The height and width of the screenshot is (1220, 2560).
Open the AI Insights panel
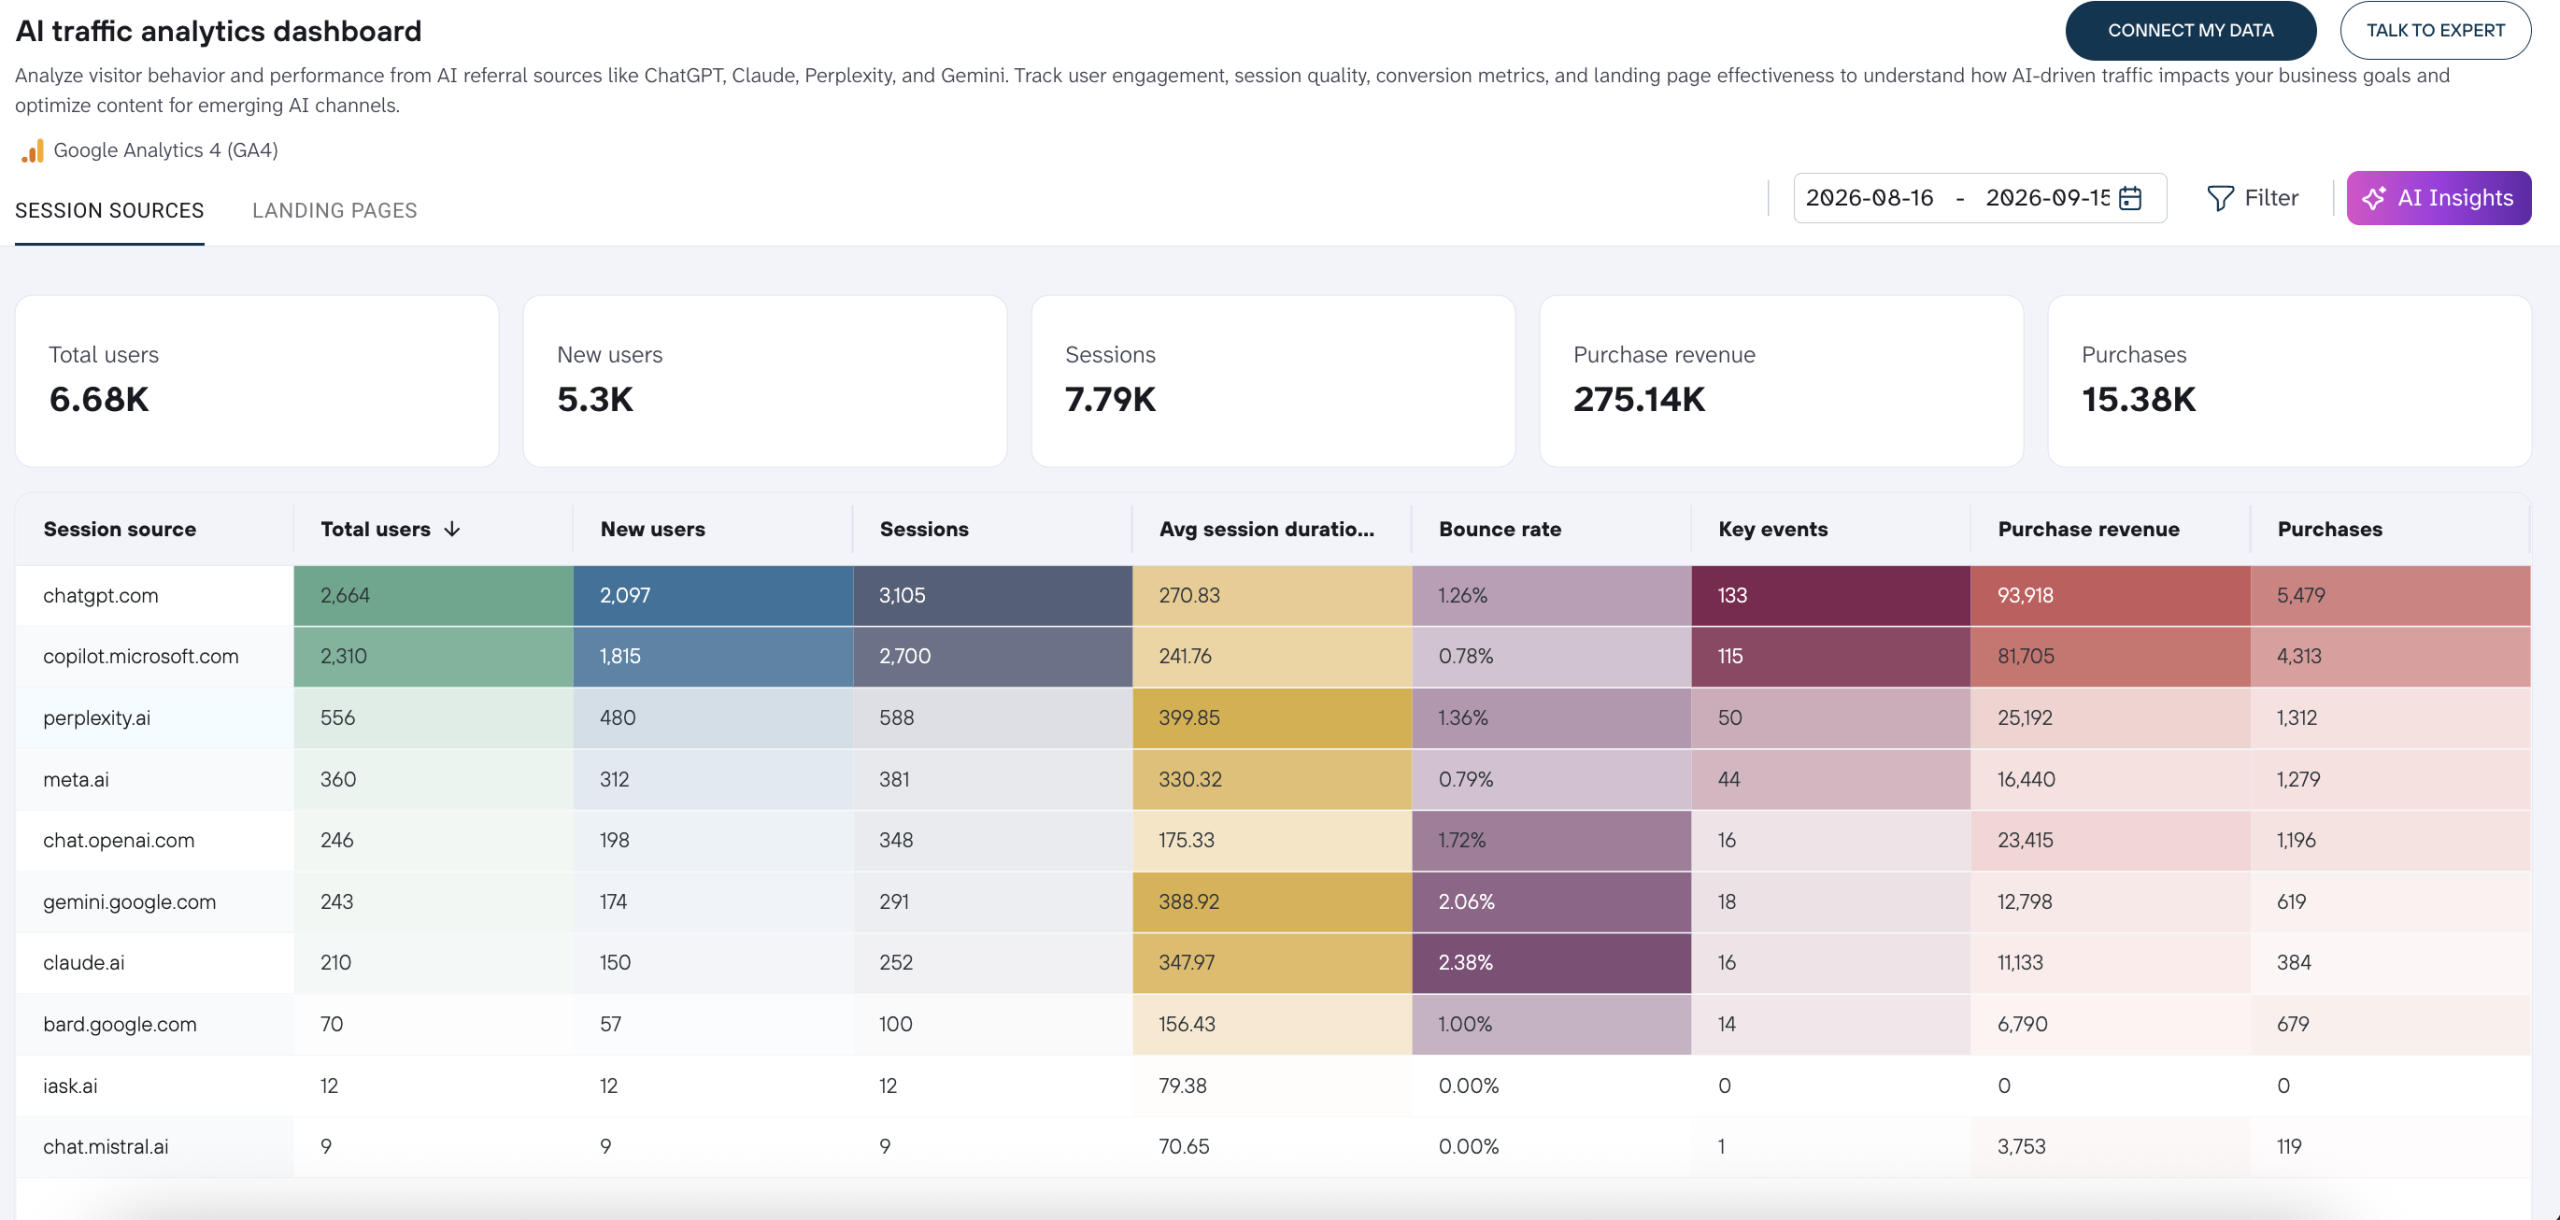(2439, 198)
